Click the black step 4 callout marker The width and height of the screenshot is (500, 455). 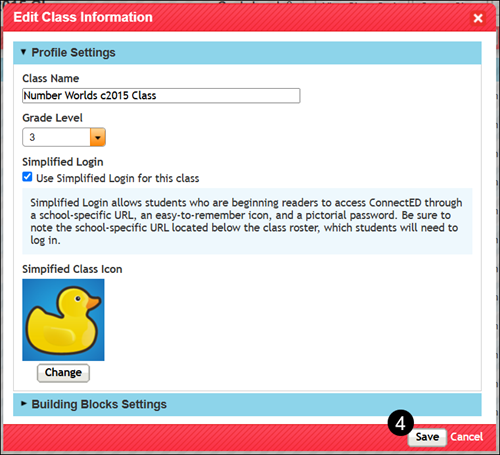(401, 423)
